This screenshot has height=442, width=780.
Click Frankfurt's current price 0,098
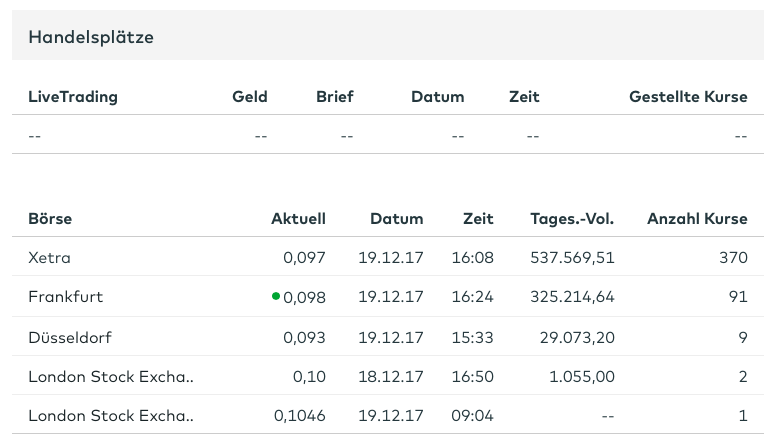pos(304,297)
